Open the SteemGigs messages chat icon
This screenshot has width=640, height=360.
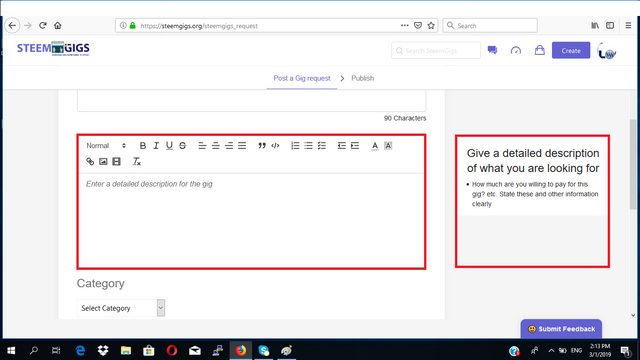tap(492, 50)
